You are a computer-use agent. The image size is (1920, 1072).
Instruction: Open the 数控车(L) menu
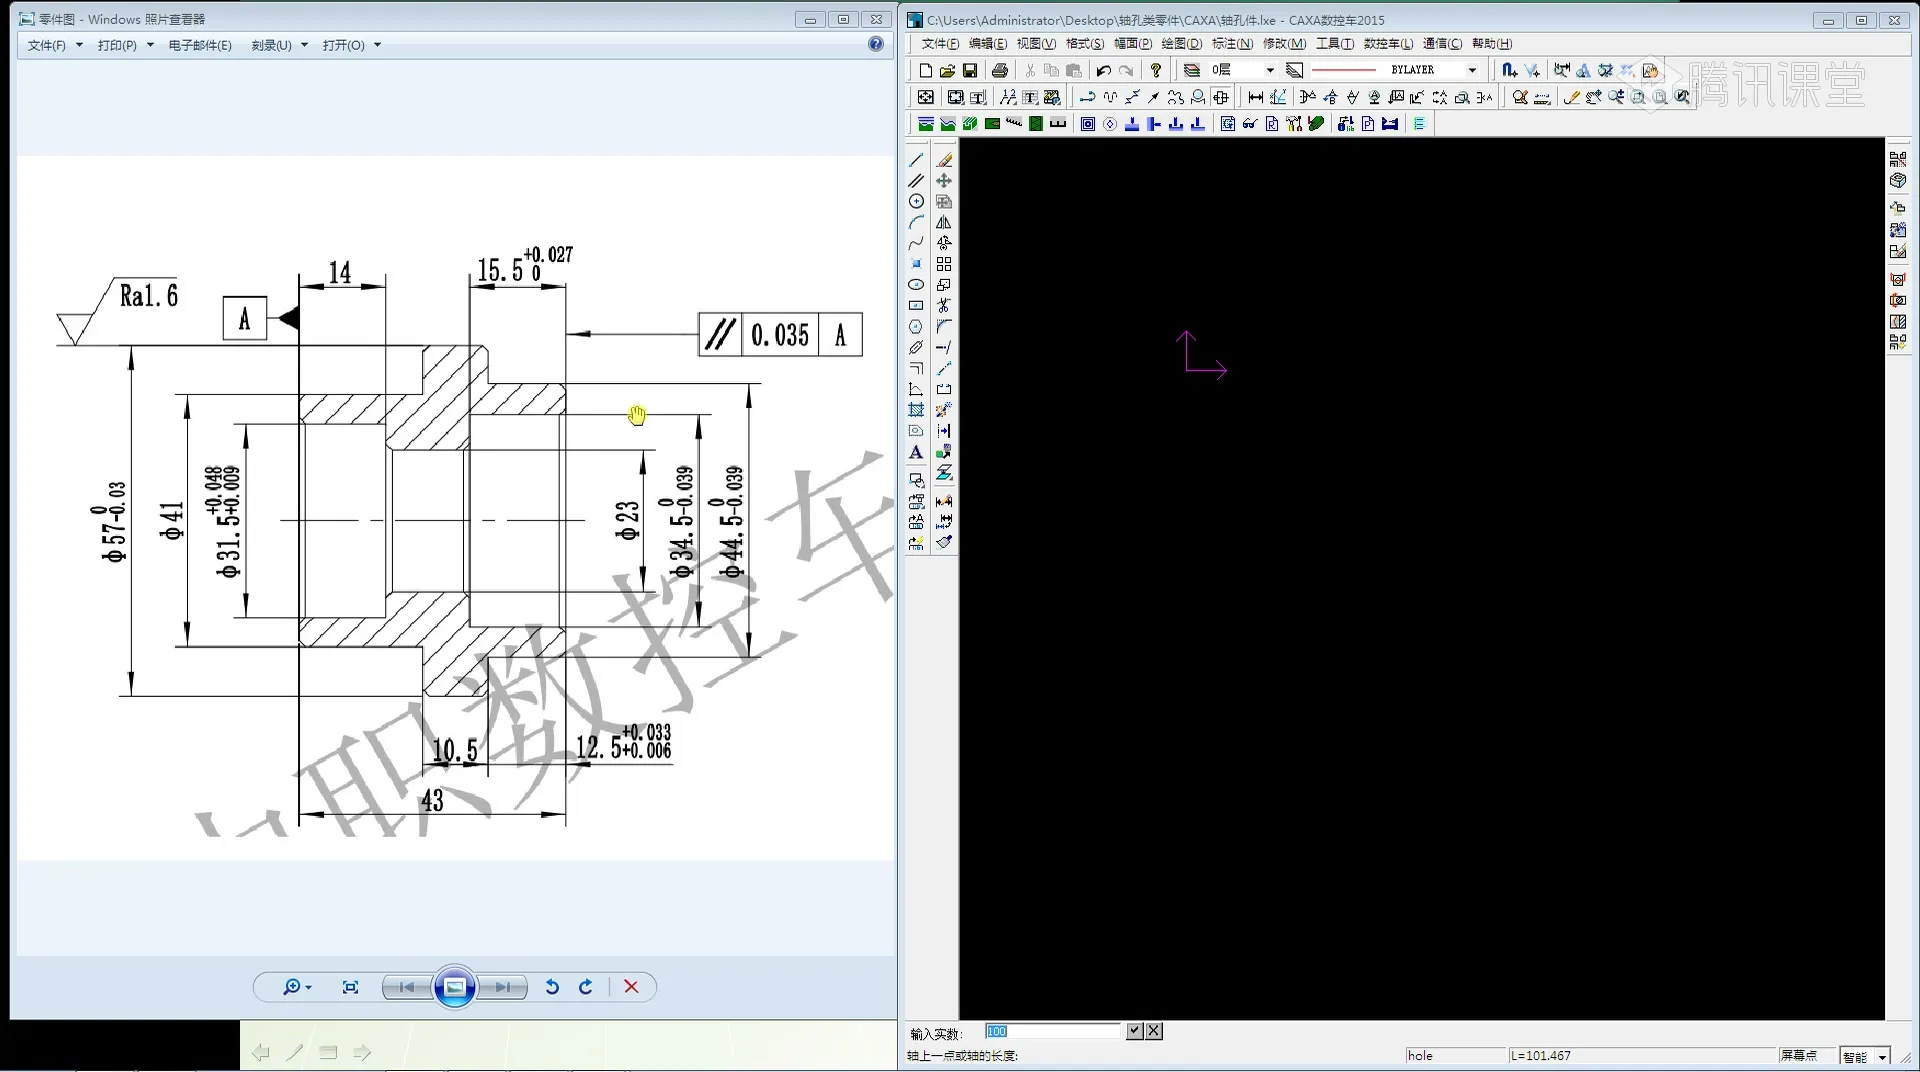(x=1388, y=43)
